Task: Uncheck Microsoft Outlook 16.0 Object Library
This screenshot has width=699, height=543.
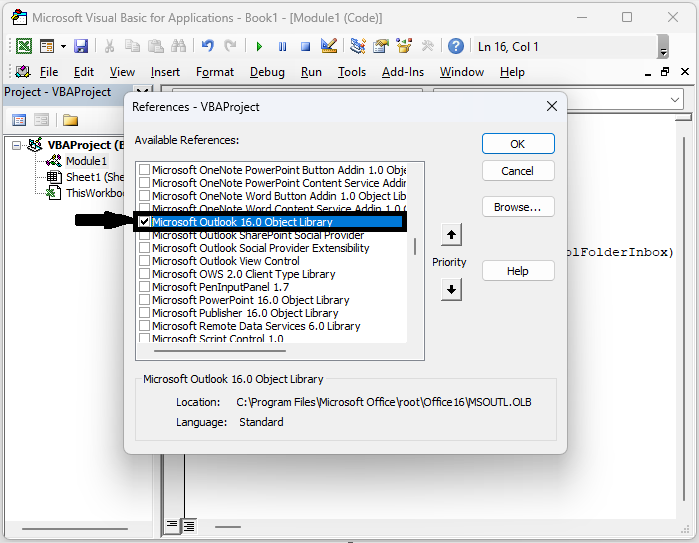Action: (144, 222)
